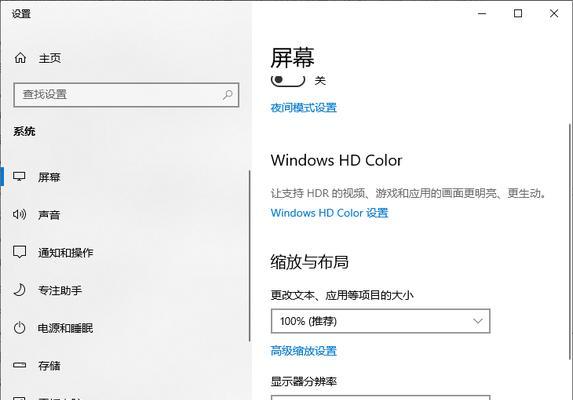Screen dimensions: 573x400
Task: Click the 通知和操作 speech bubble icon
Action: [19, 252]
